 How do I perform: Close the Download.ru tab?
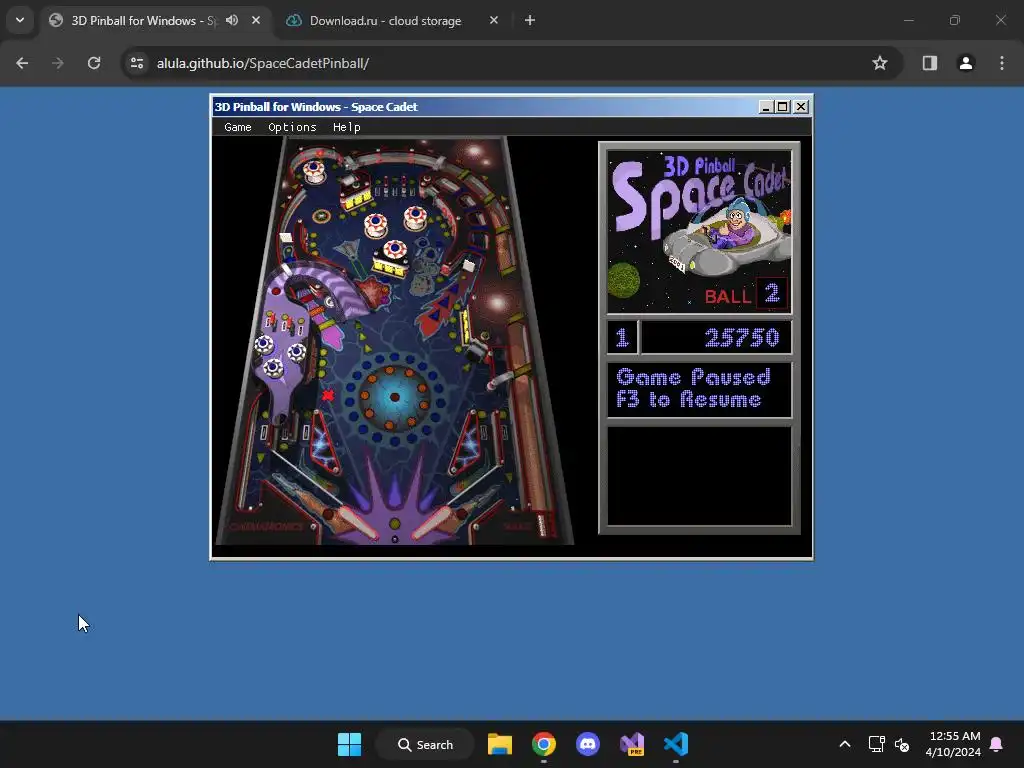pos(494,20)
